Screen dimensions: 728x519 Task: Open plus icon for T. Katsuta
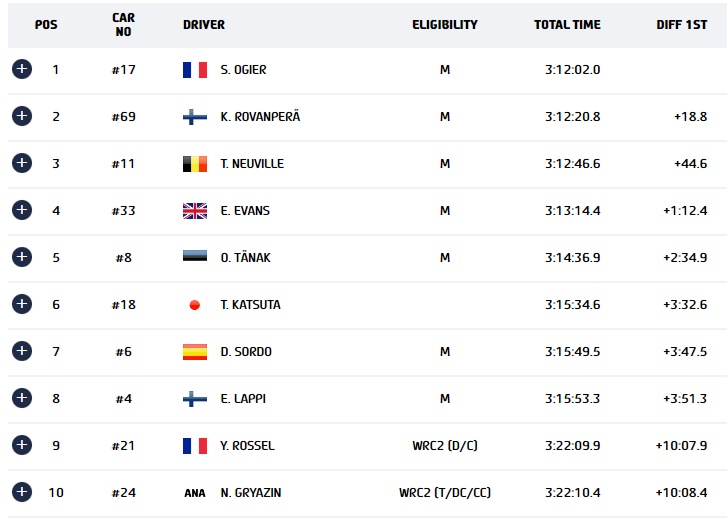click(x=22, y=304)
